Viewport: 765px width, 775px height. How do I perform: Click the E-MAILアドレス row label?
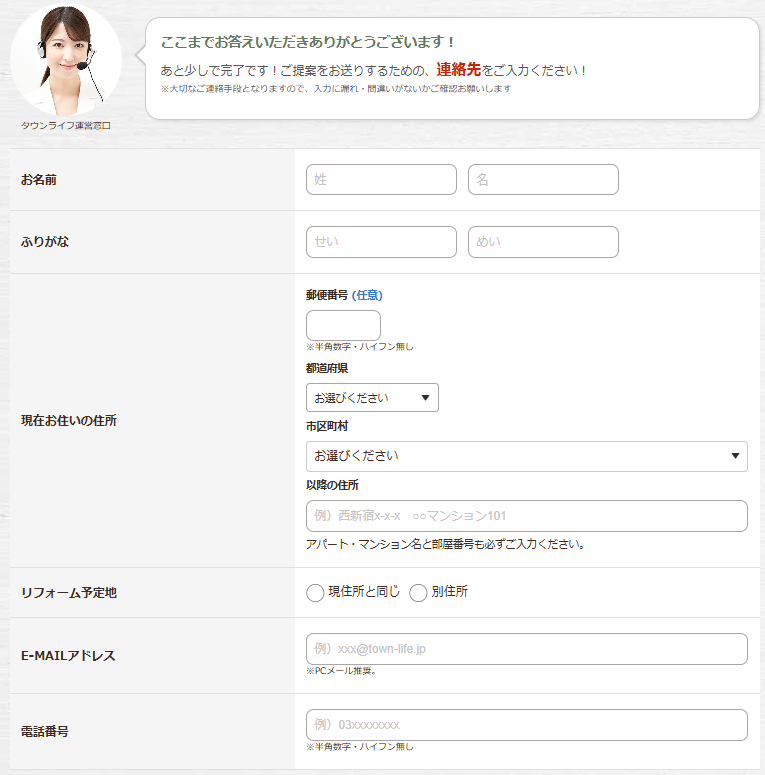[x=68, y=656]
